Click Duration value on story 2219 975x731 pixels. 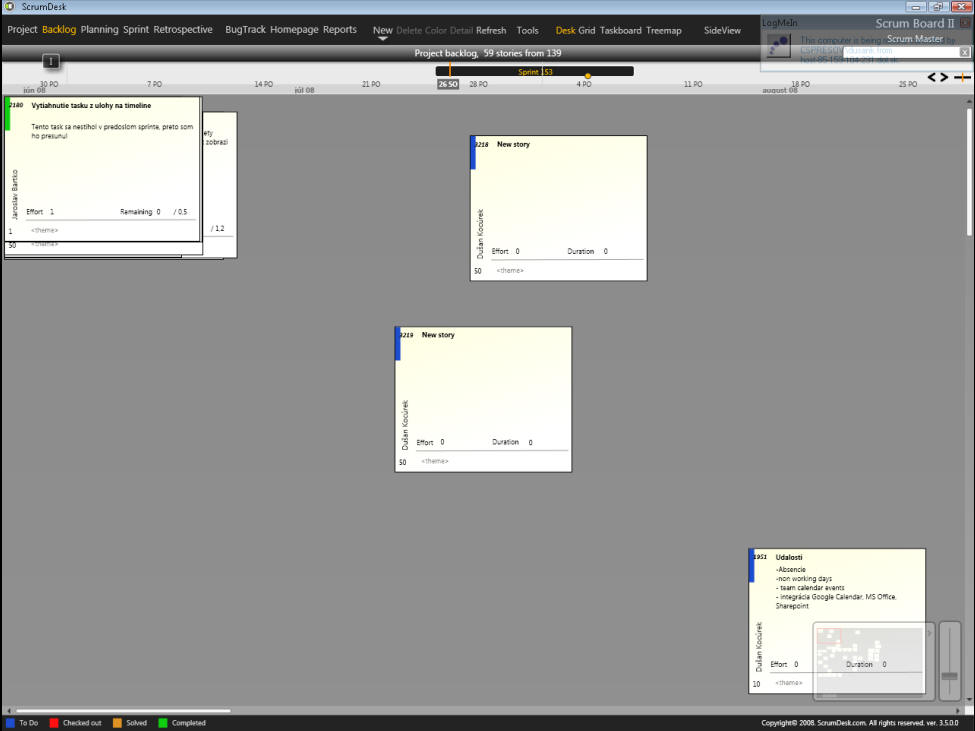click(530, 443)
